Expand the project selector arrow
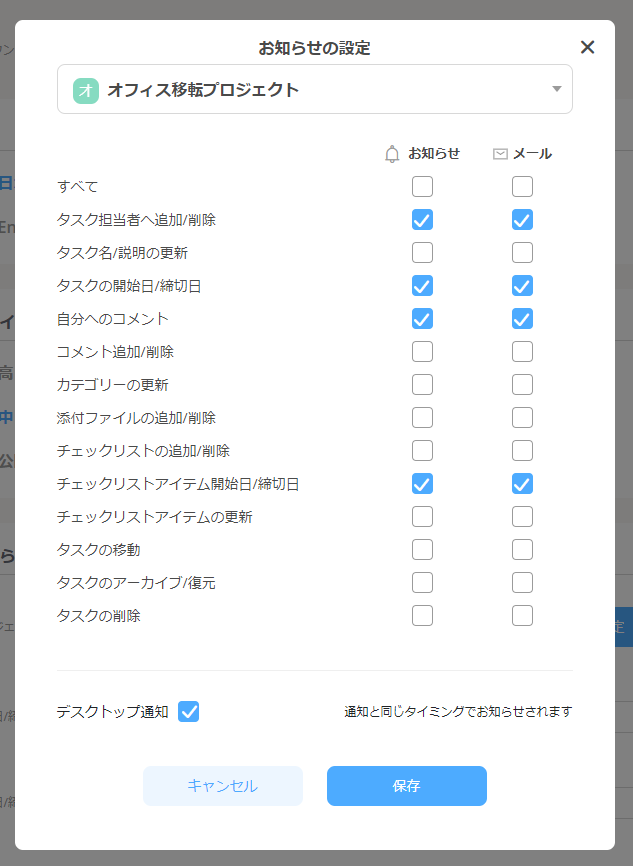Screen dimensions: 633x866 pos(557,89)
